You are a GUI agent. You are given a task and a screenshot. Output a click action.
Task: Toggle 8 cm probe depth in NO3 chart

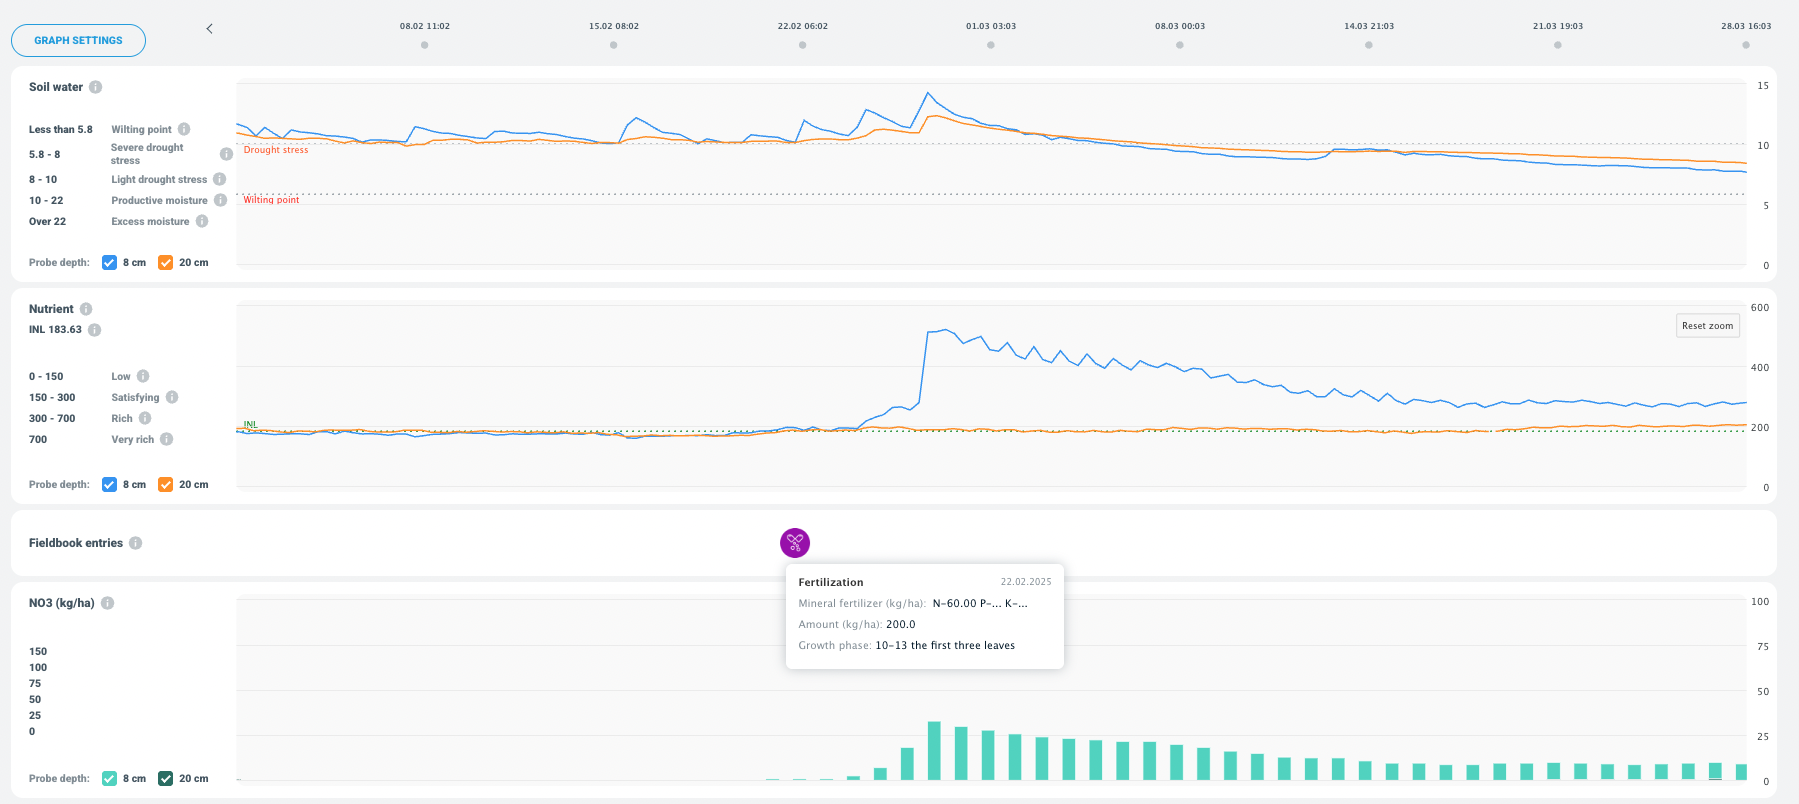110,779
